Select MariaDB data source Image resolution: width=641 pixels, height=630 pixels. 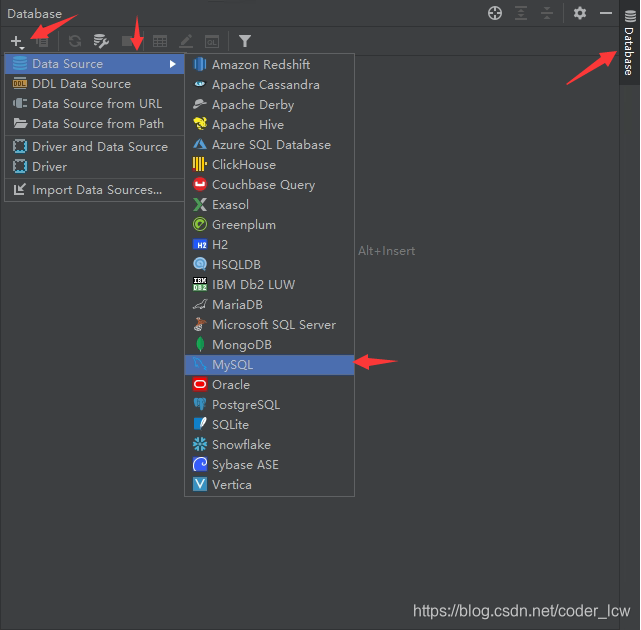coord(269,305)
